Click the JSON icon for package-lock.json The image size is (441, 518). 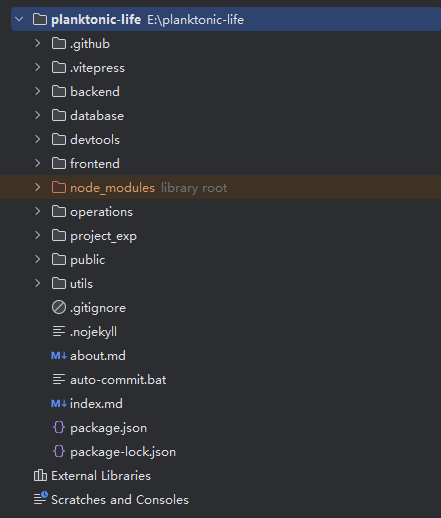pyautogui.click(x=59, y=452)
